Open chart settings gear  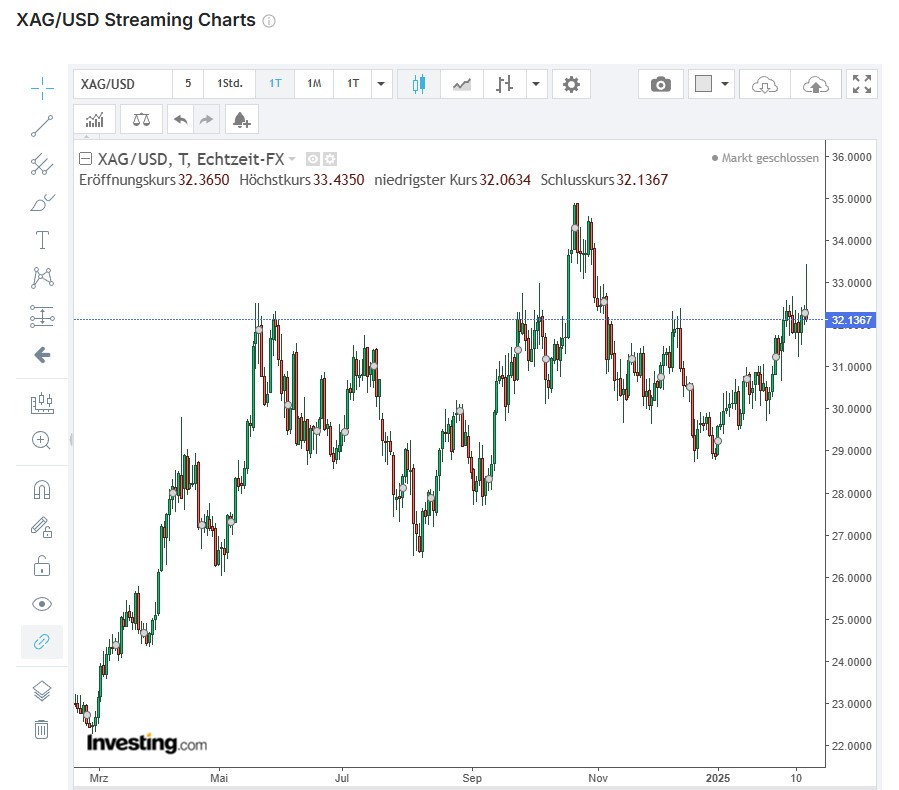(x=571, y=84)
